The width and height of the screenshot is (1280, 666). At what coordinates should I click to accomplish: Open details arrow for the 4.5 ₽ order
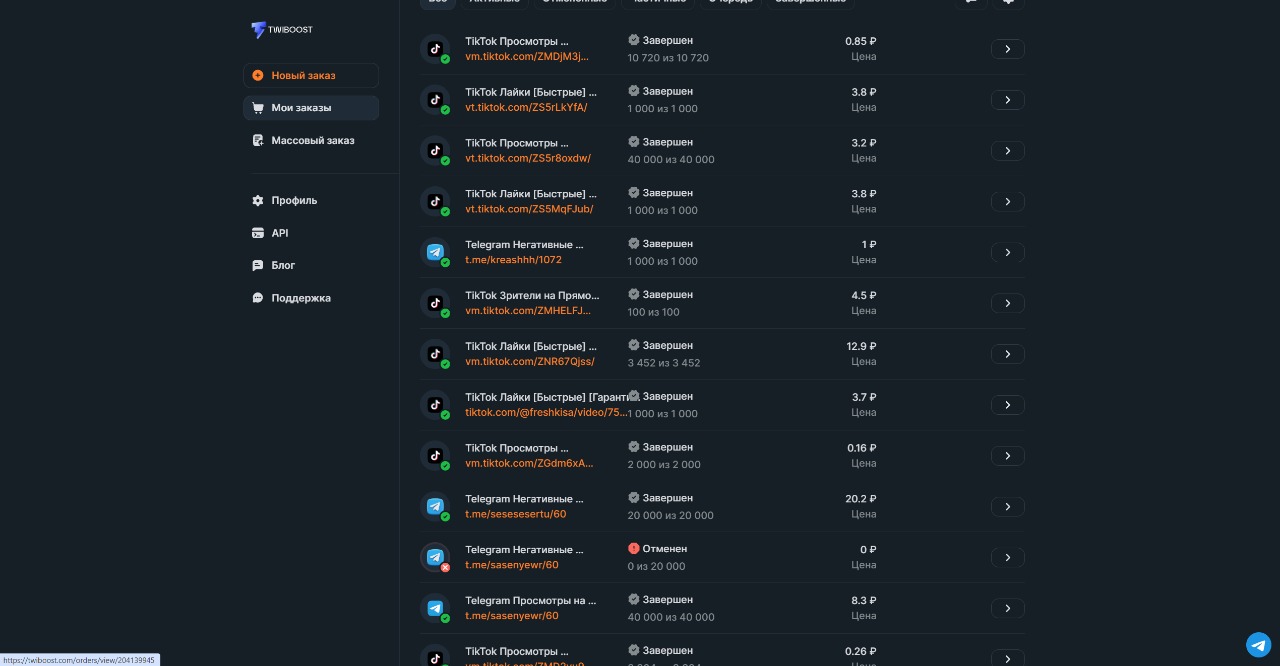(1007, 303)
